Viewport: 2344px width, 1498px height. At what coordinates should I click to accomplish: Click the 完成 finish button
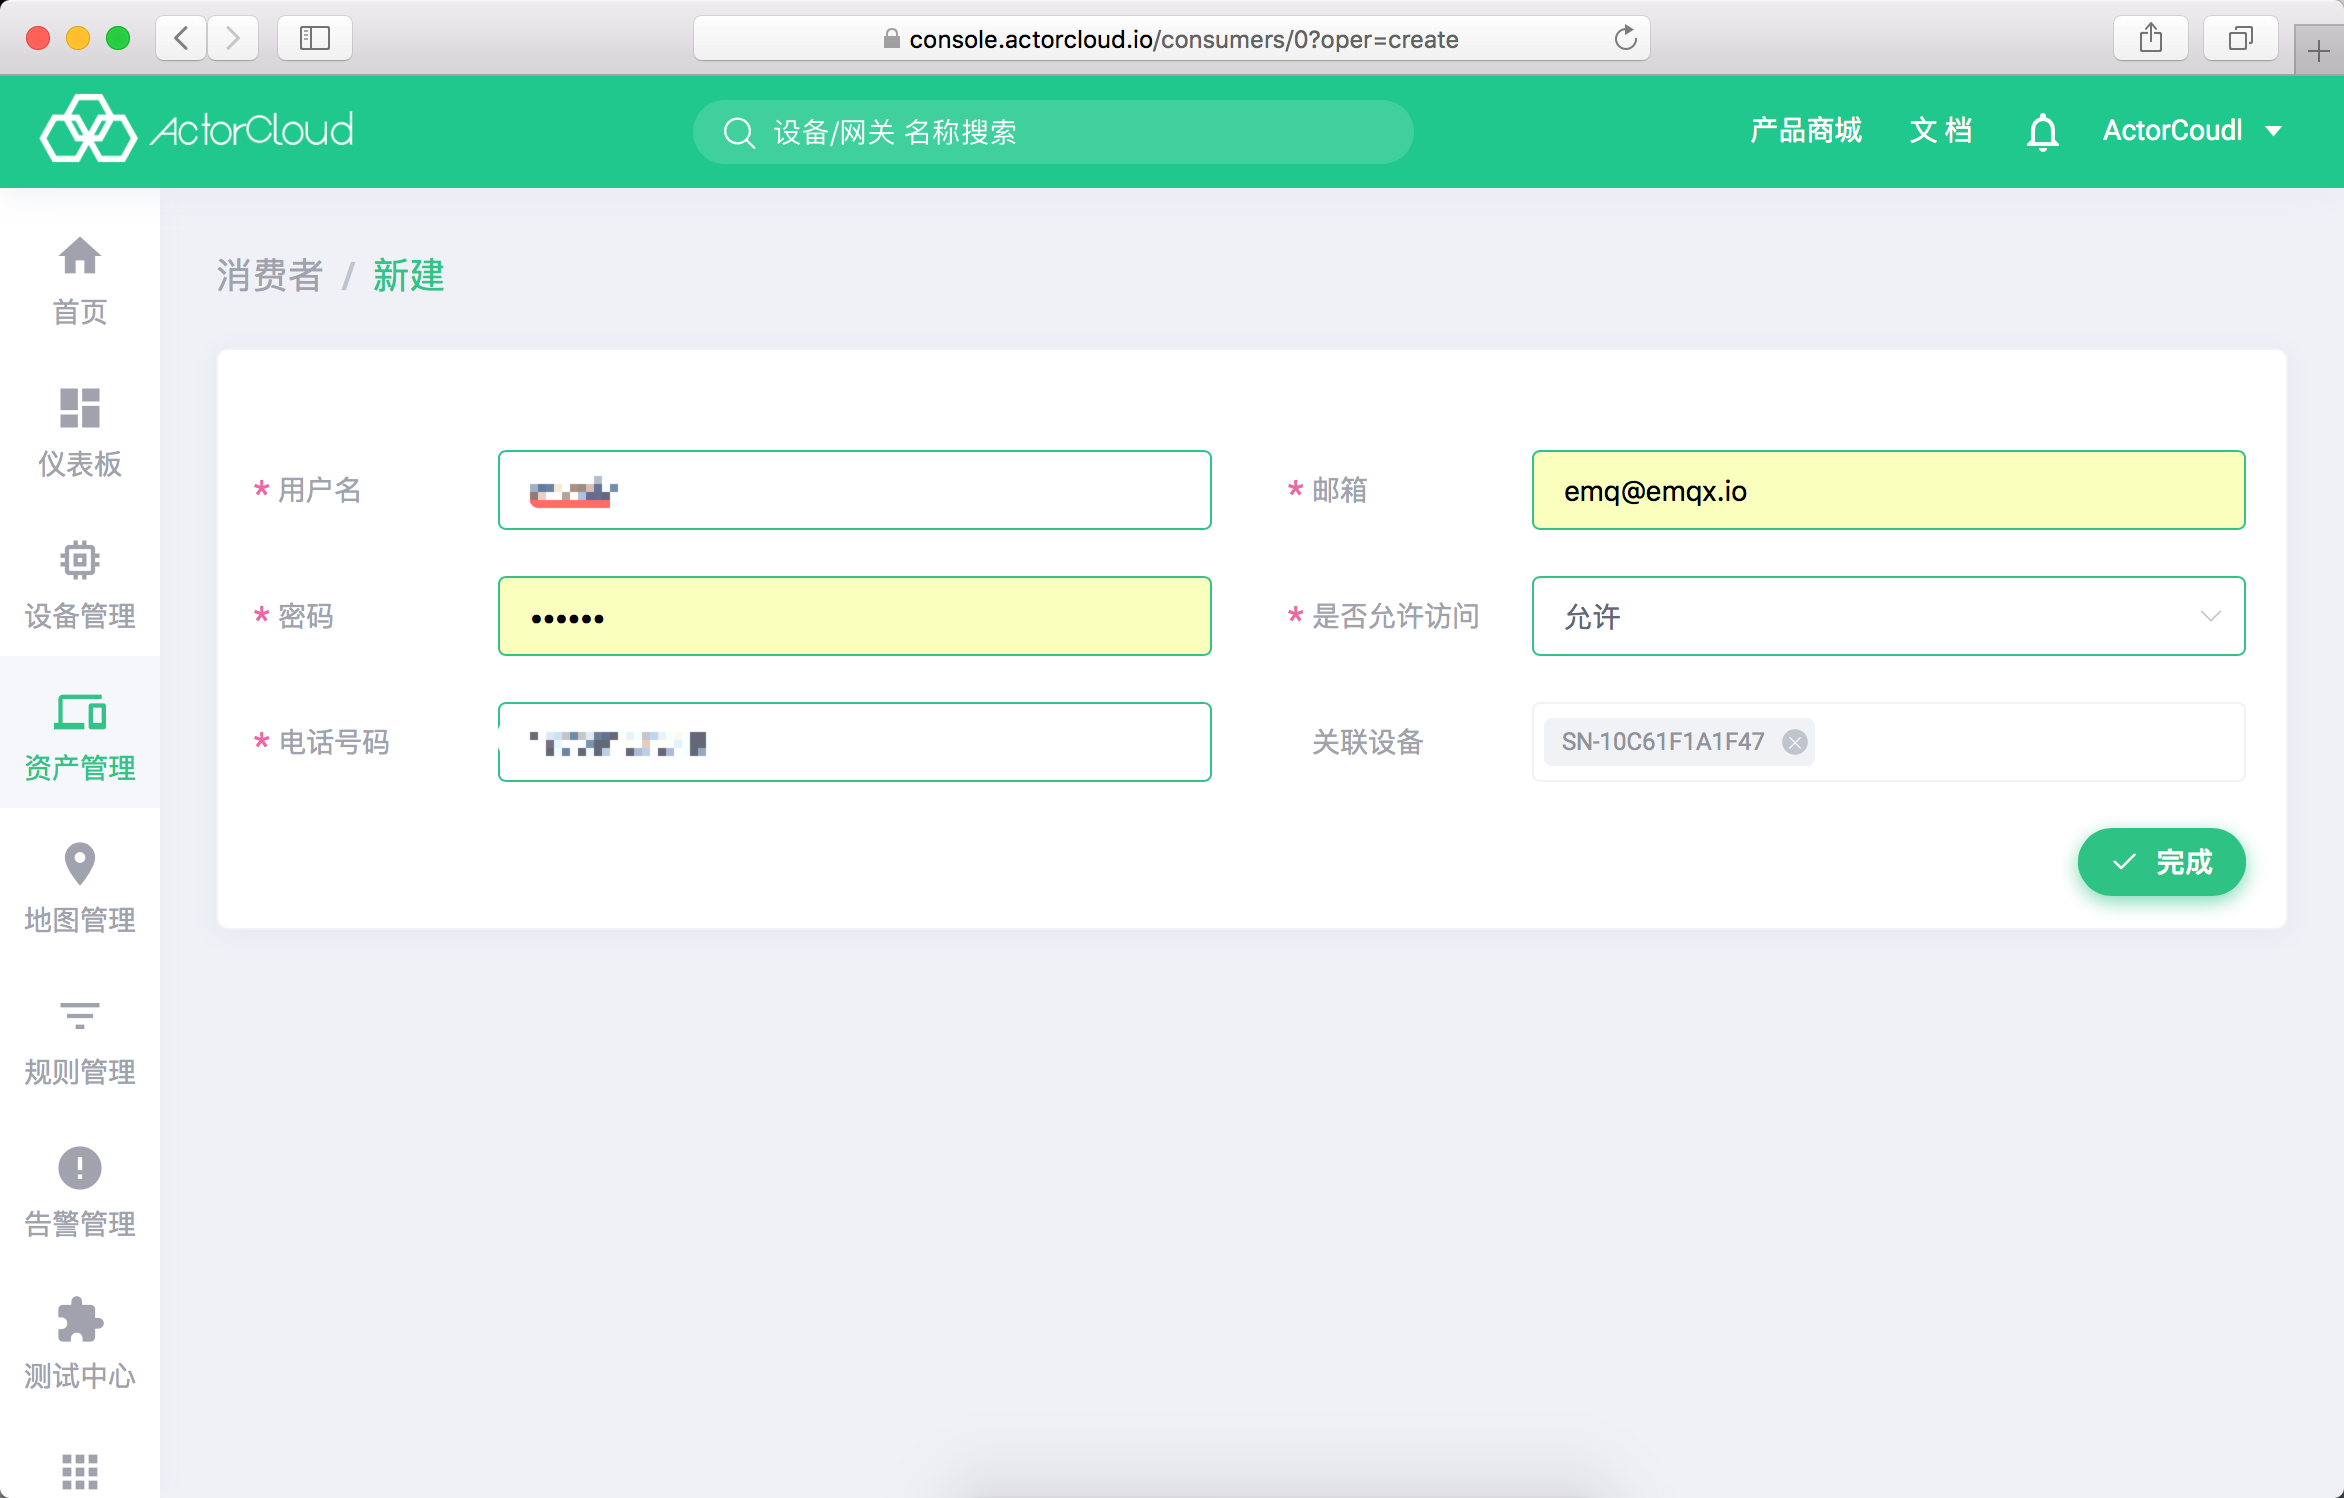[x=2161, y=862]
